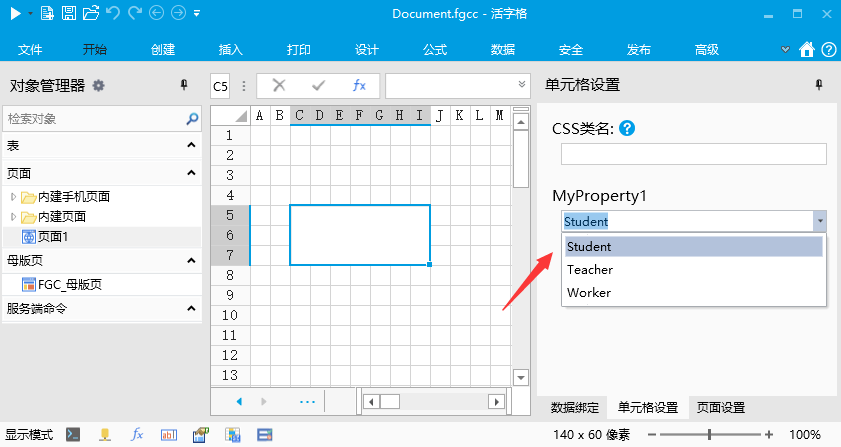Click the Redo arrow icon
This screenshot has width=841, height=447.
pos(135,13)
